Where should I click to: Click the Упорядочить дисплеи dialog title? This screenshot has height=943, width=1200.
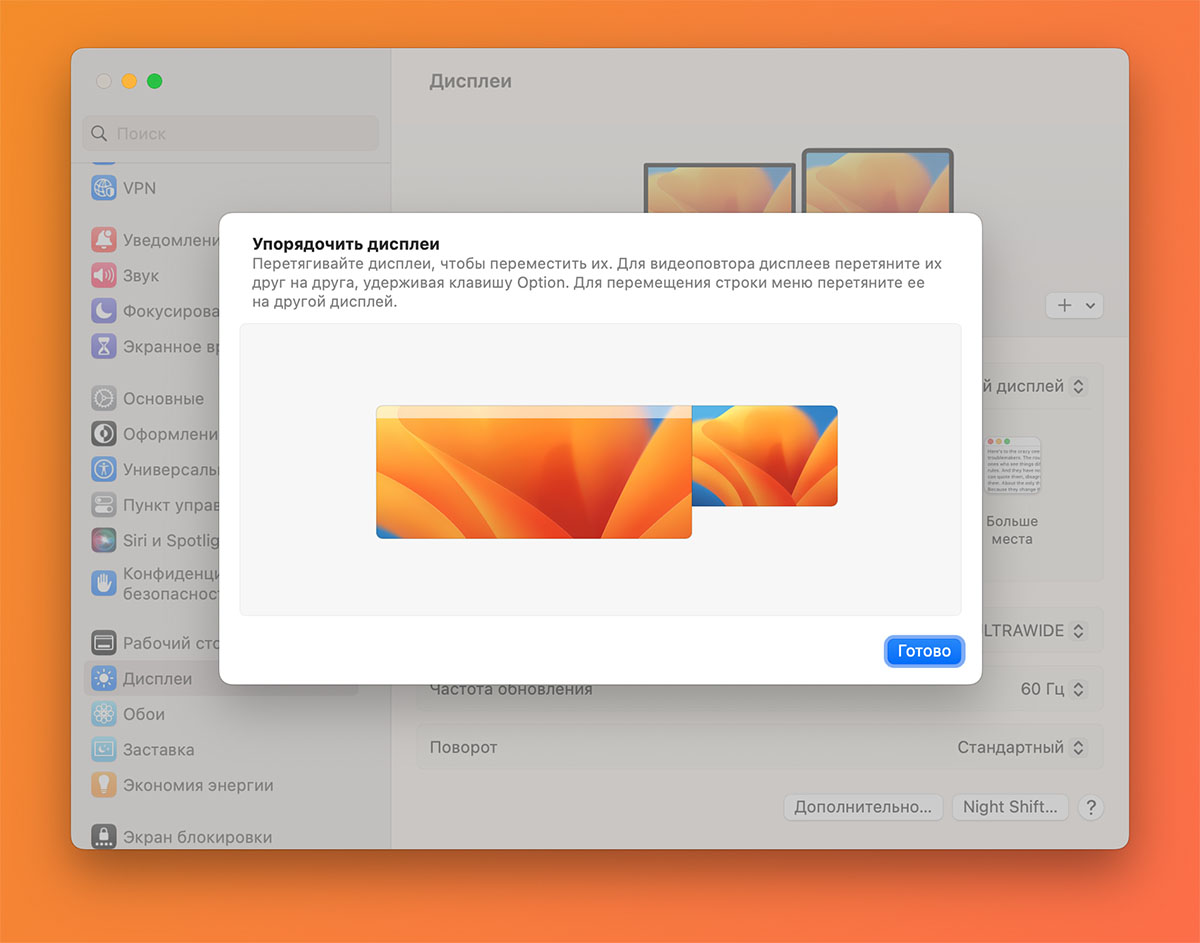346,244
